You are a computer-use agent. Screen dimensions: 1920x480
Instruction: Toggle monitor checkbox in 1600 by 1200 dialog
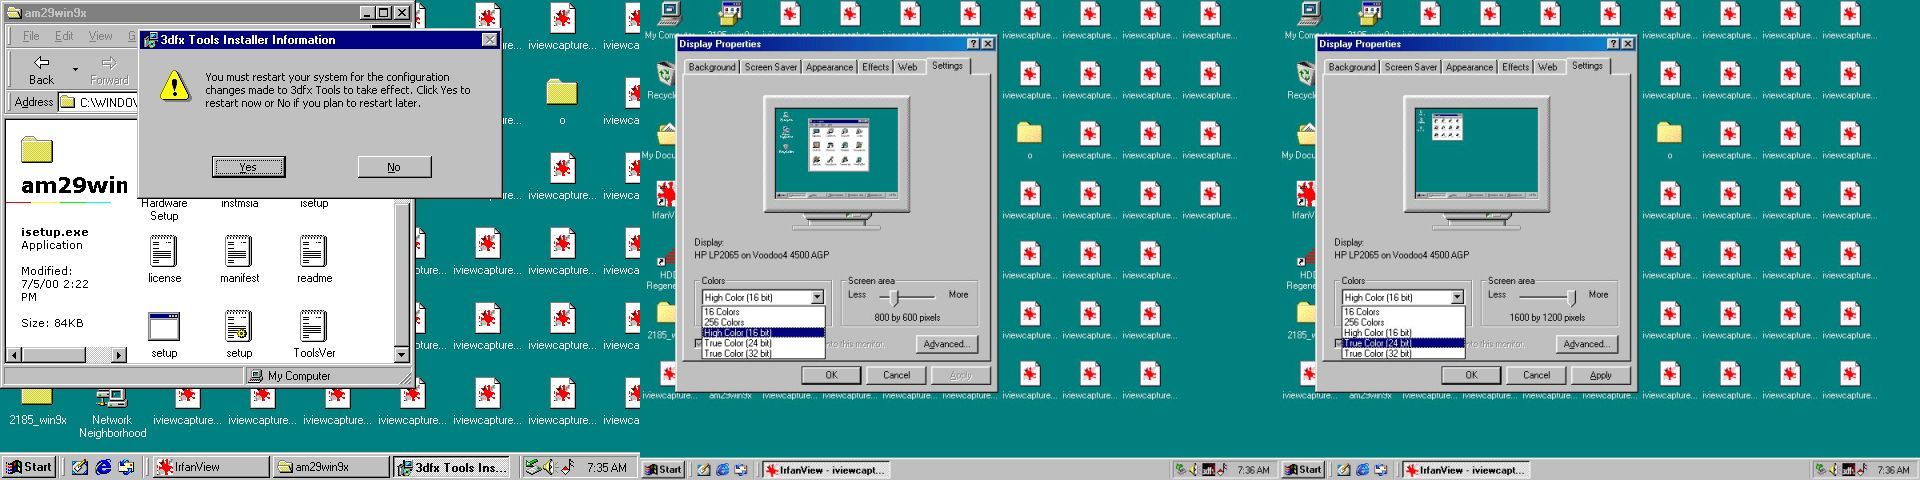point(1338,344)
